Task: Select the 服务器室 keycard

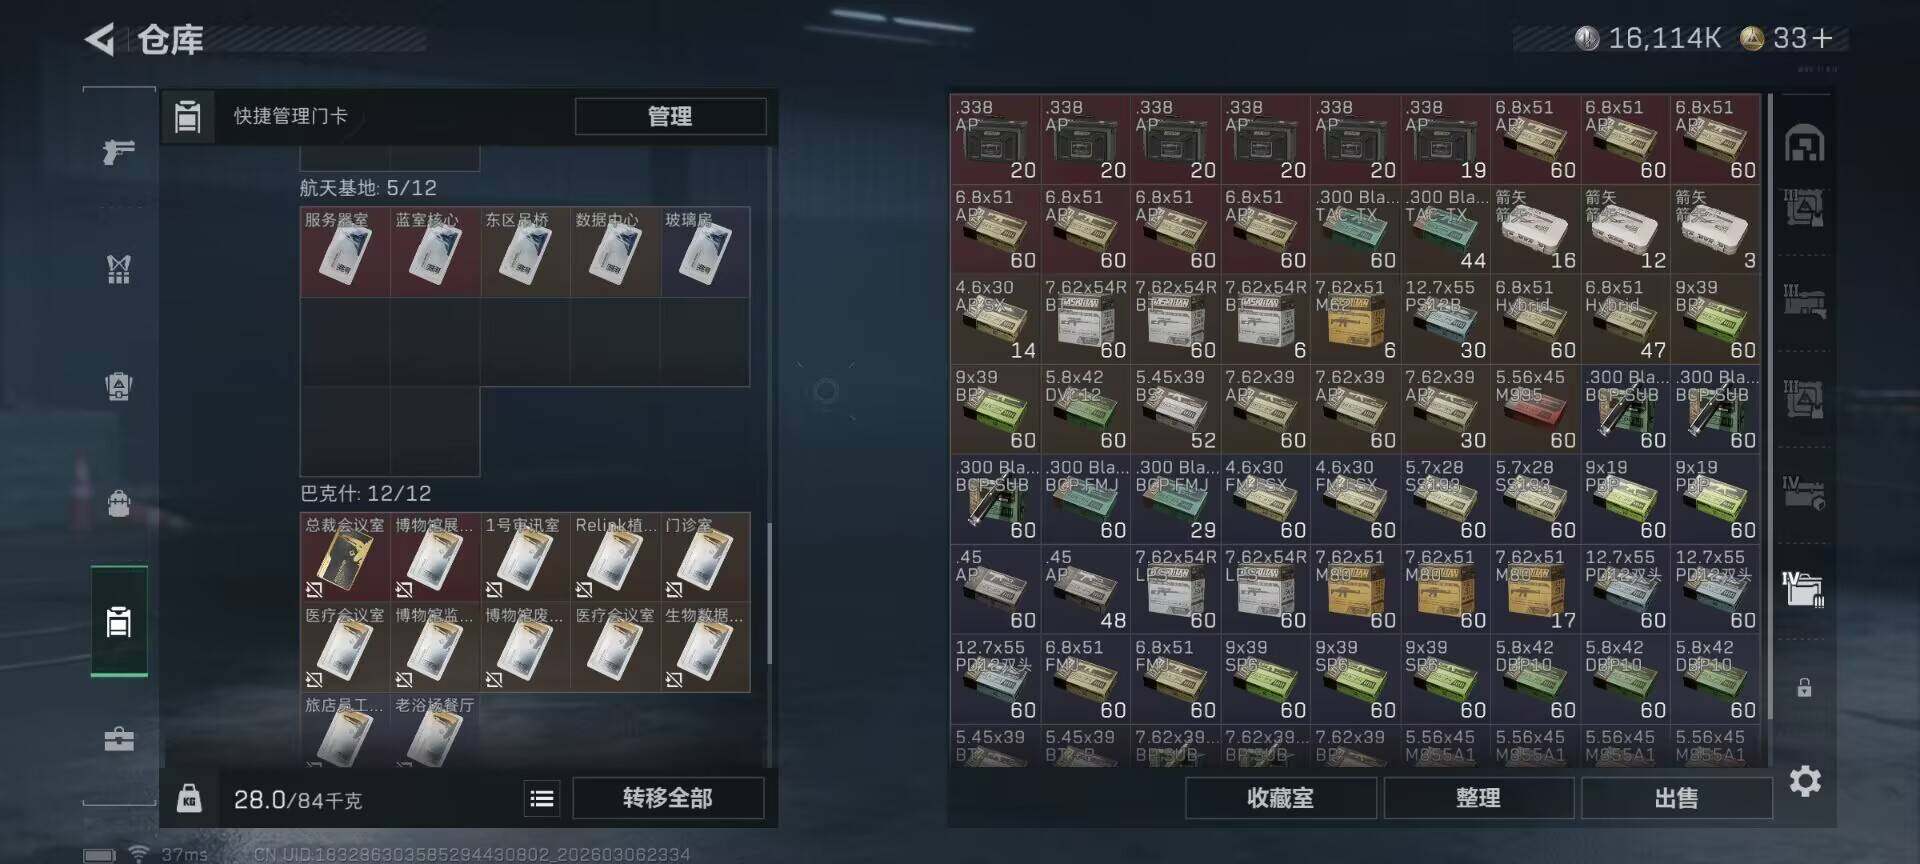Action: [345, 252]
